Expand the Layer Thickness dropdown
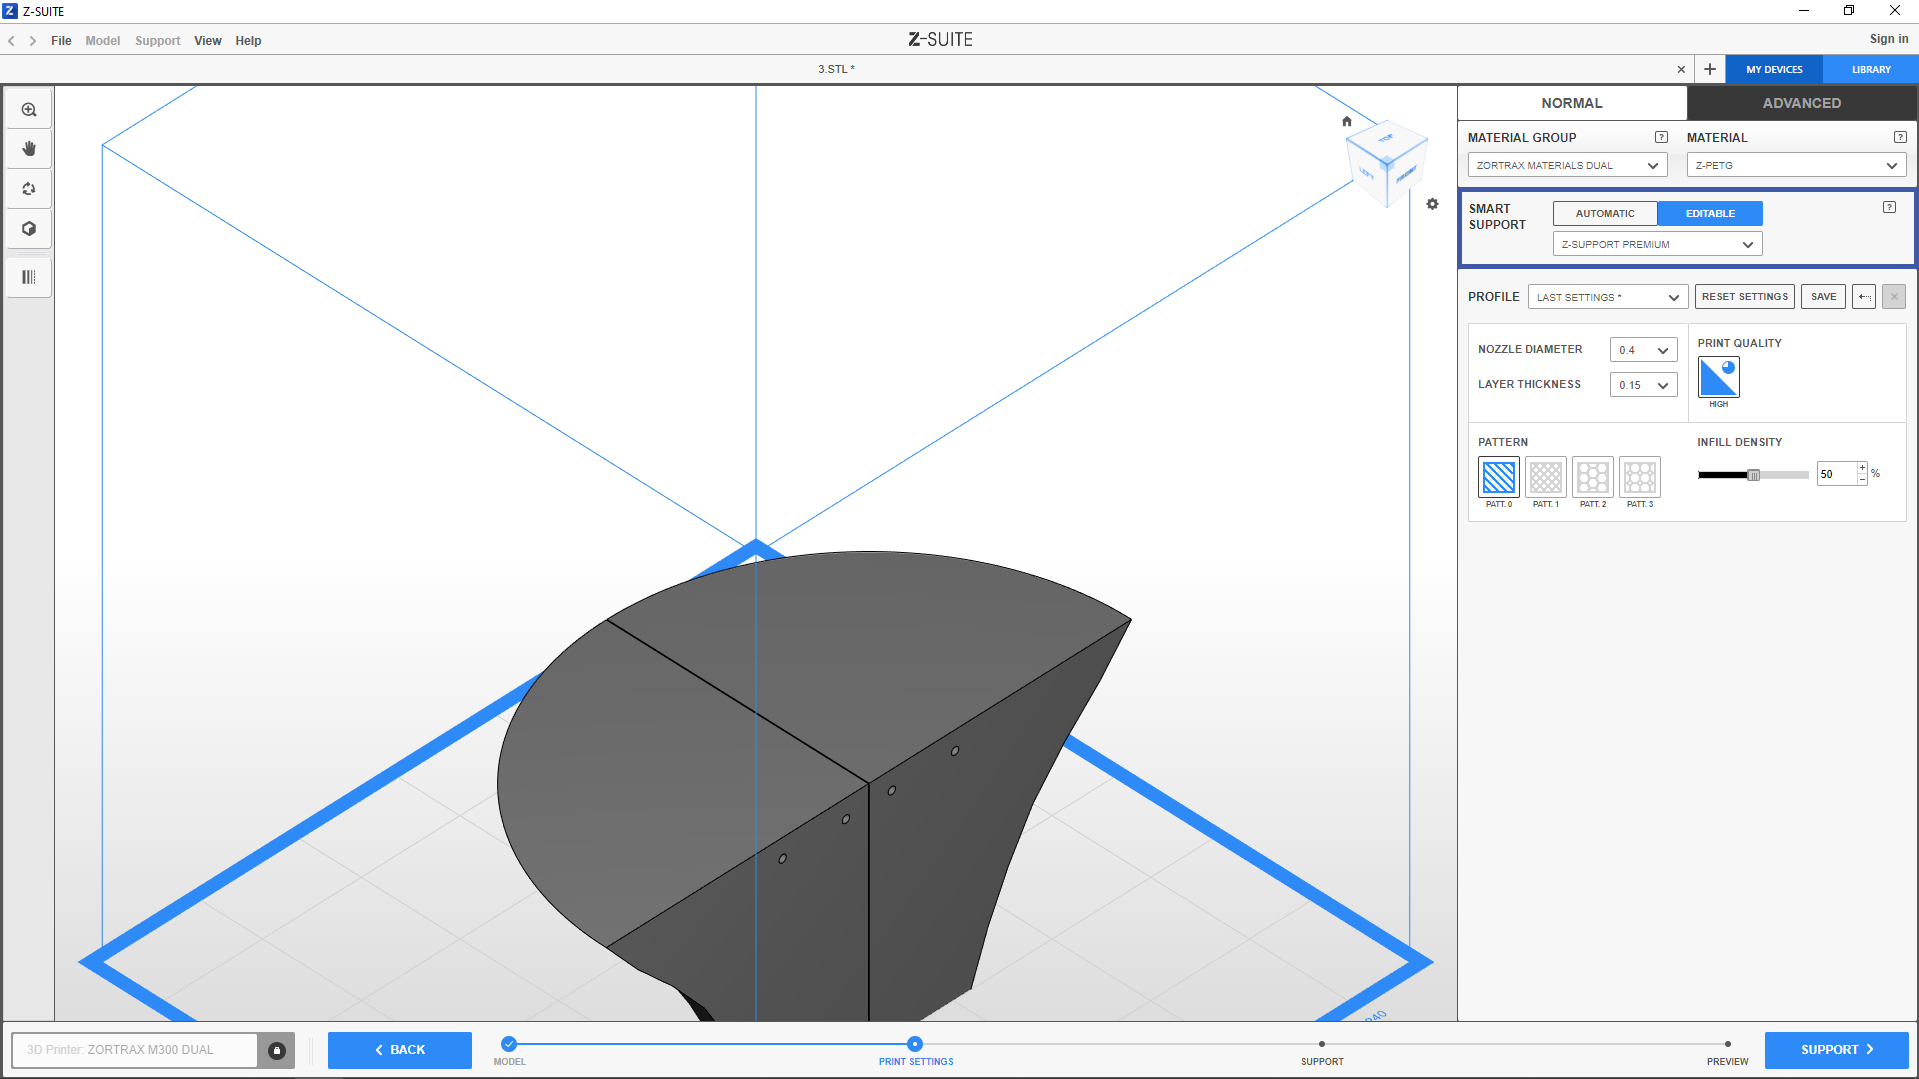The height and width of the screenshot is (1079, 1919). [x=1643, y=386]
